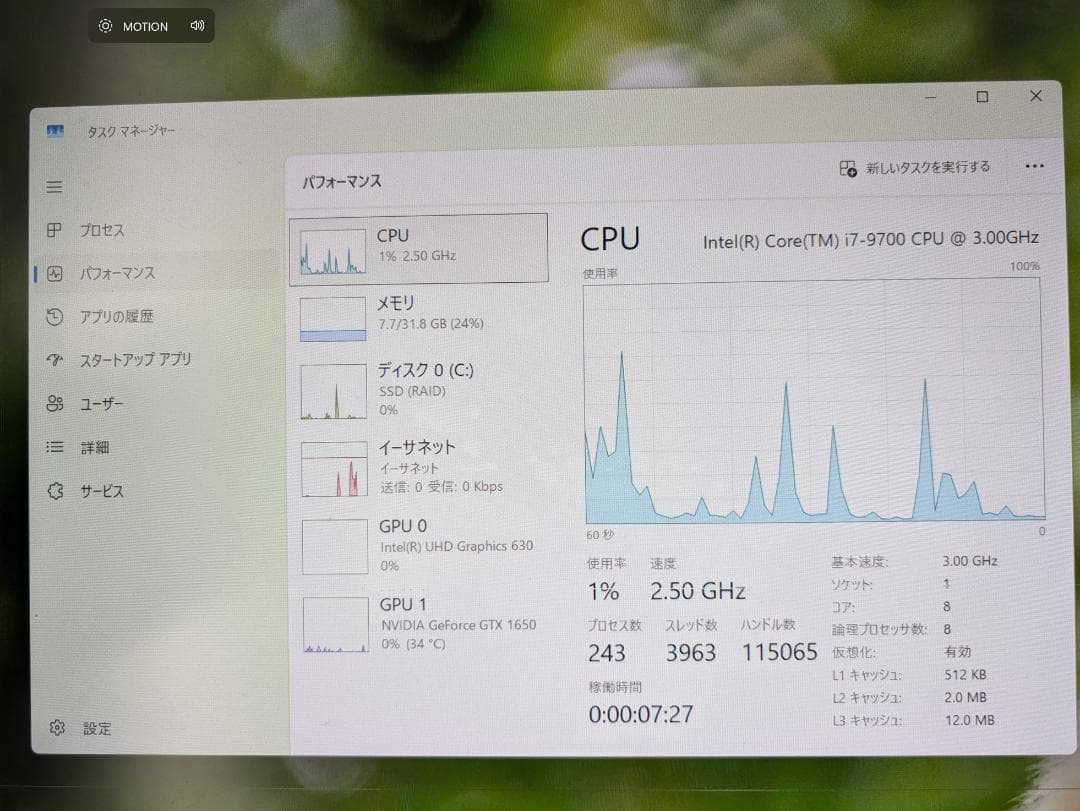Click 新しいタスクを実行する button

tap(915, 167)
